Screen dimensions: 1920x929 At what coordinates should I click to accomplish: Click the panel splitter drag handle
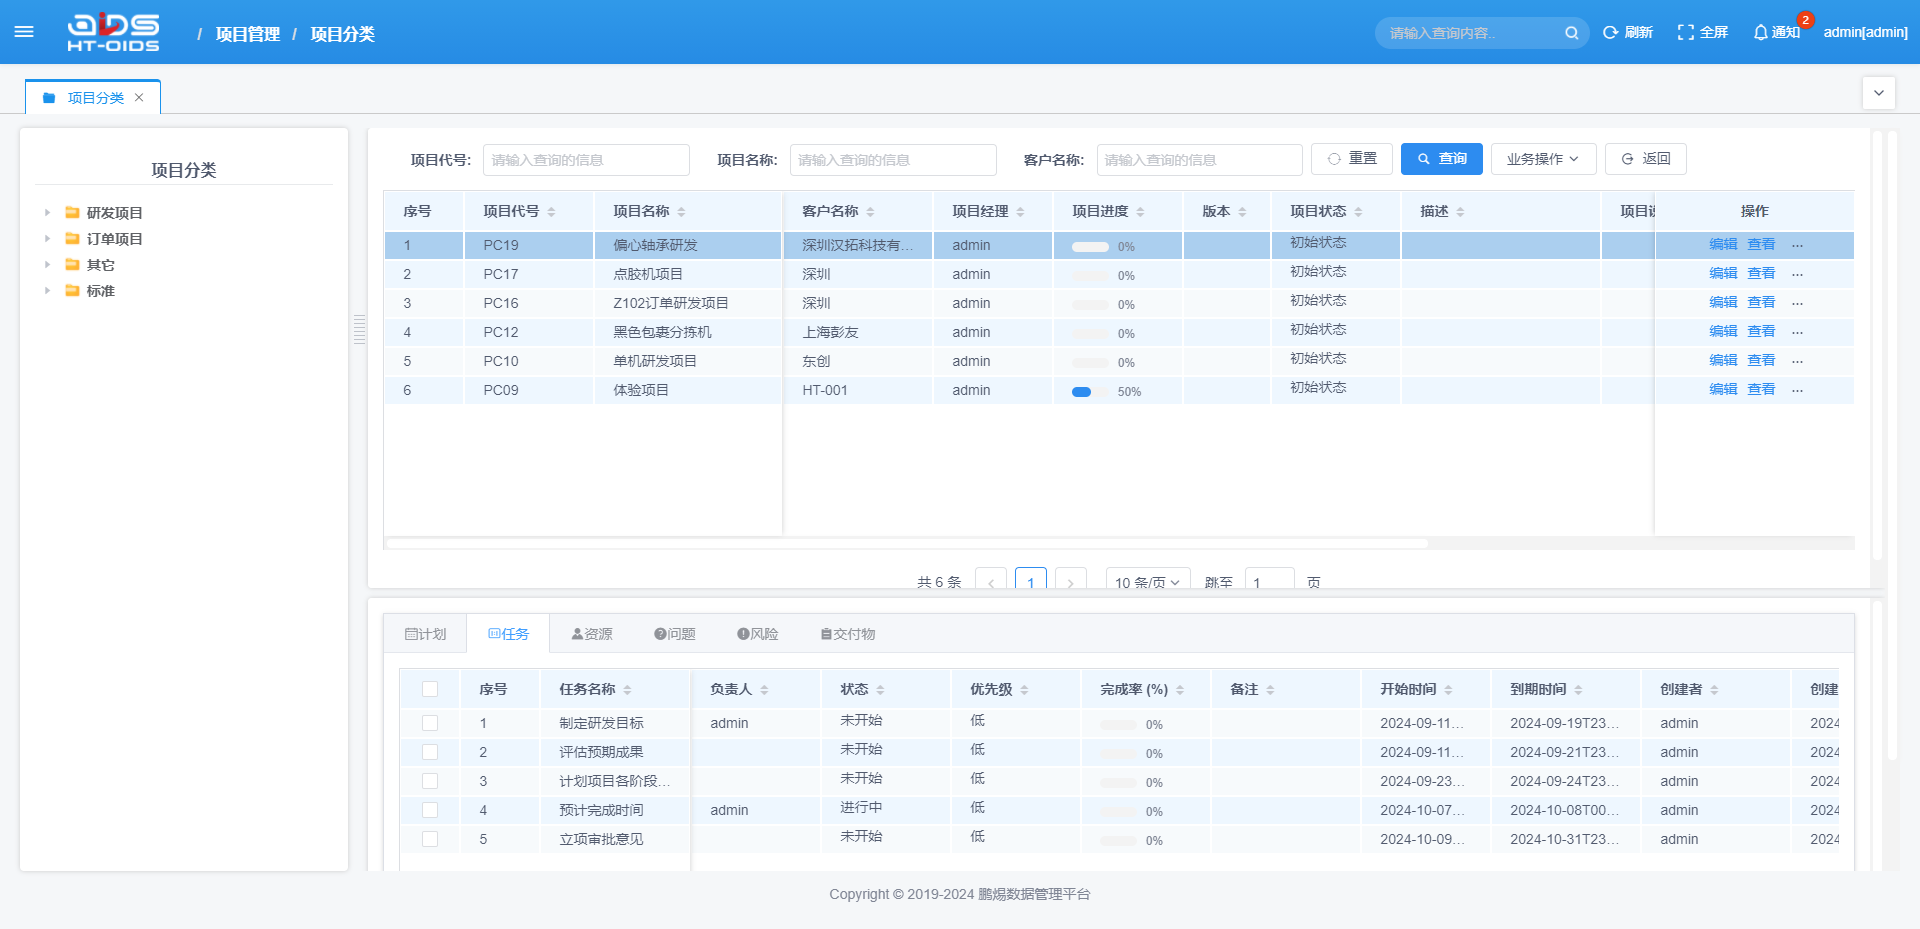360,329
